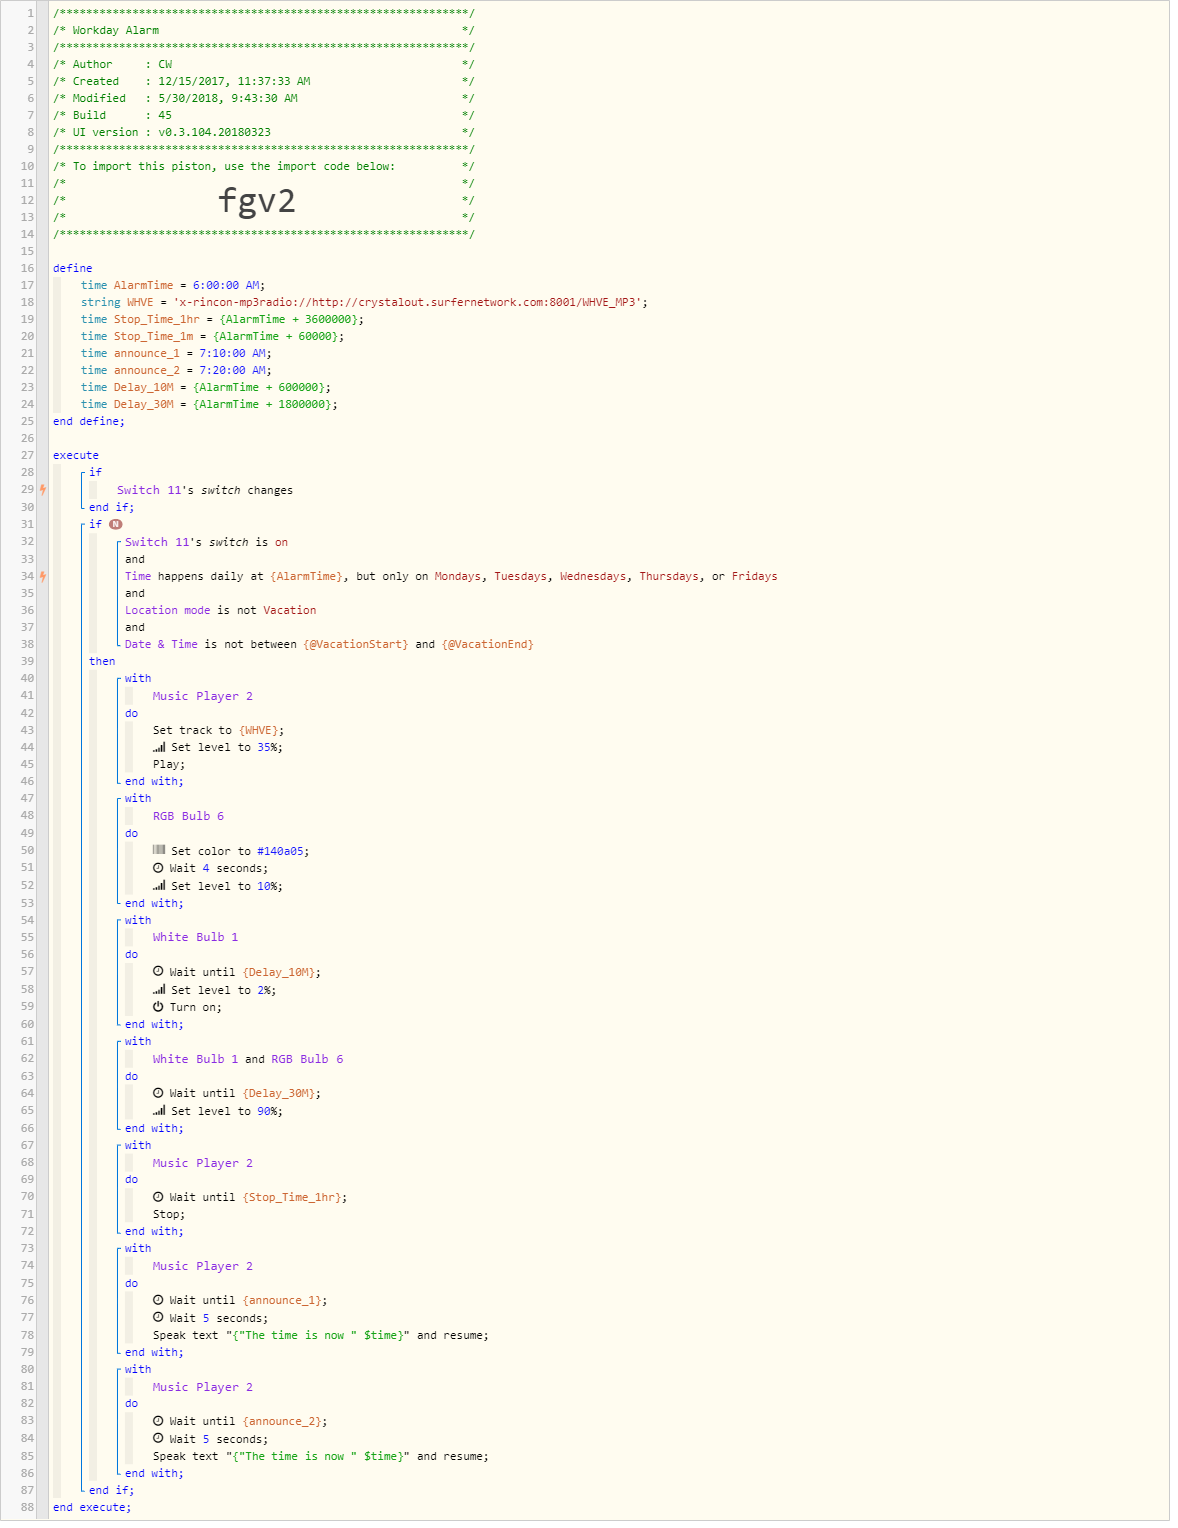Viewport: 1178px width, 1528px height.
Task: Click the clock icon on line 77 'Wait 5 seconds'
Action: 158,1318
